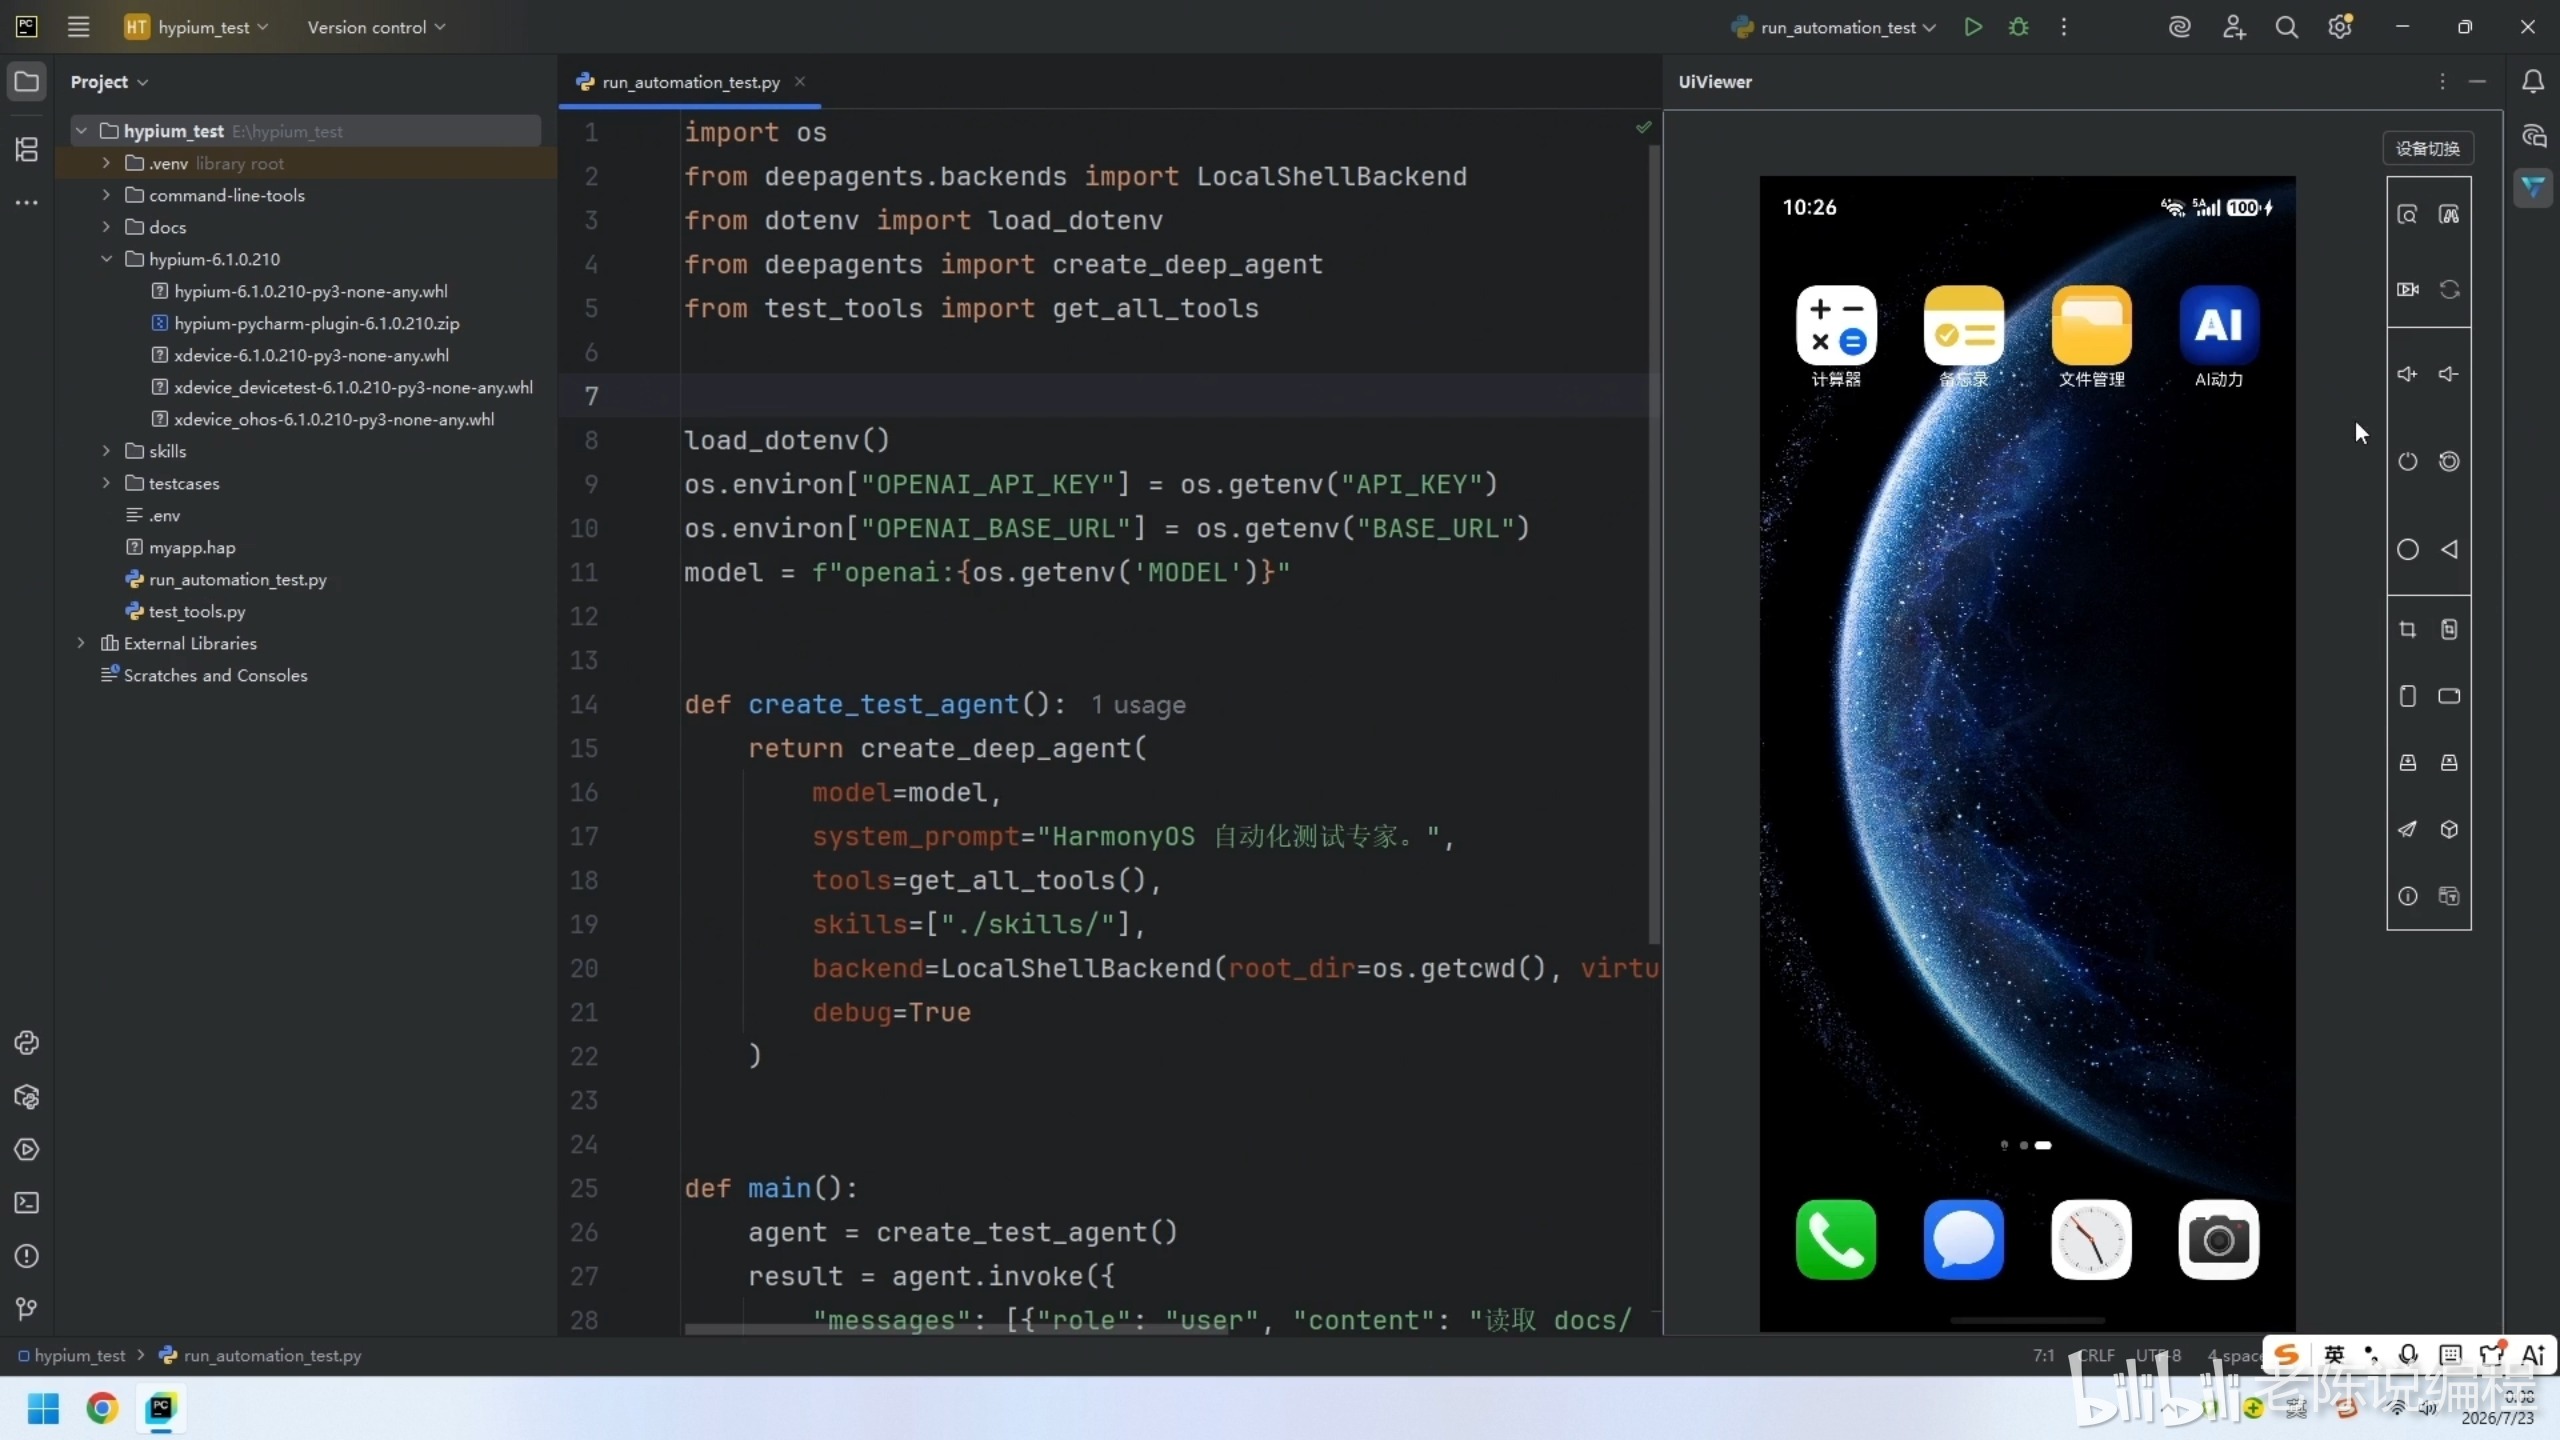Expand the .venv folder
The height and width of the screenshot is (1440, 2560).
[106, 163]
